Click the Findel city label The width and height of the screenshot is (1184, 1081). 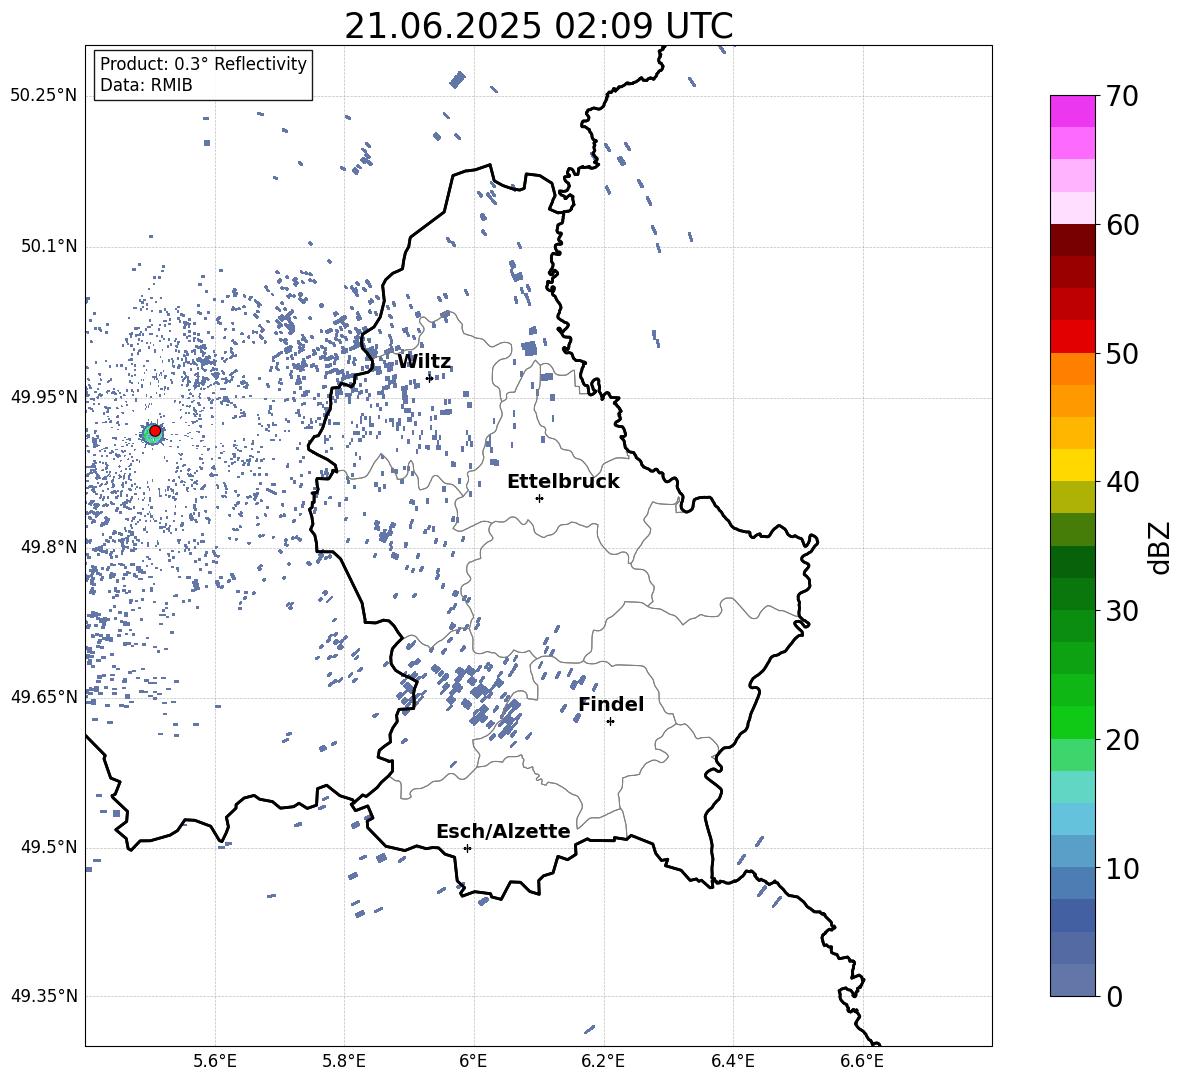[x=611, y=704]
